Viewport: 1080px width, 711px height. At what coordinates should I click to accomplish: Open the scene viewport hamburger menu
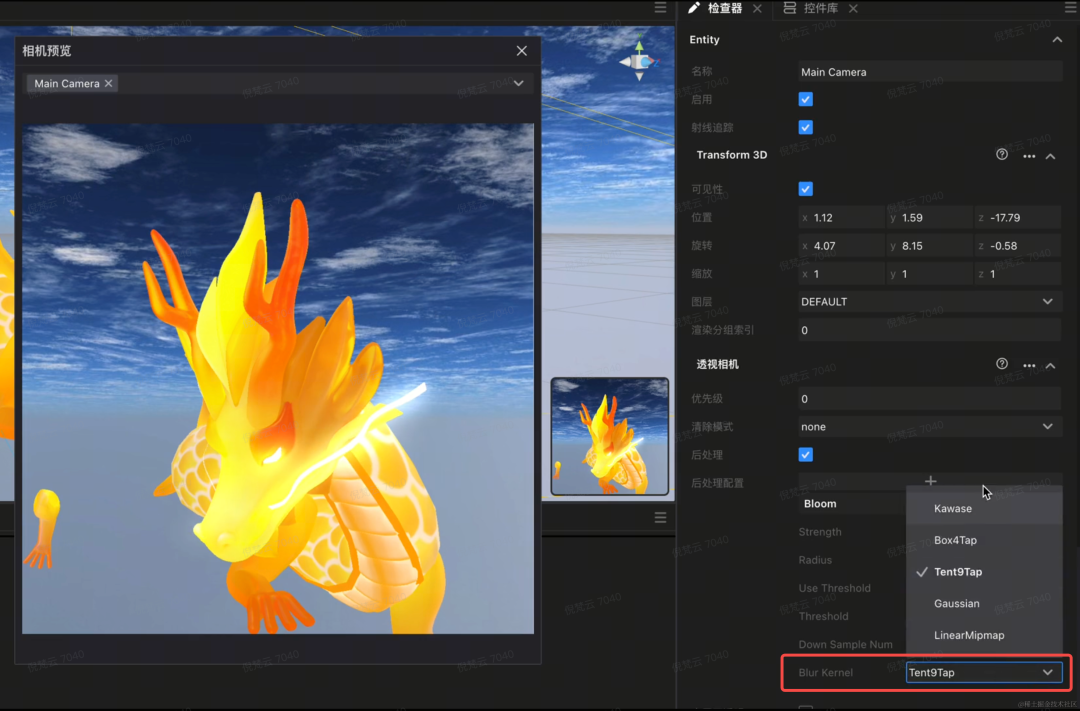pyautogui.click(x=660, y=8)
